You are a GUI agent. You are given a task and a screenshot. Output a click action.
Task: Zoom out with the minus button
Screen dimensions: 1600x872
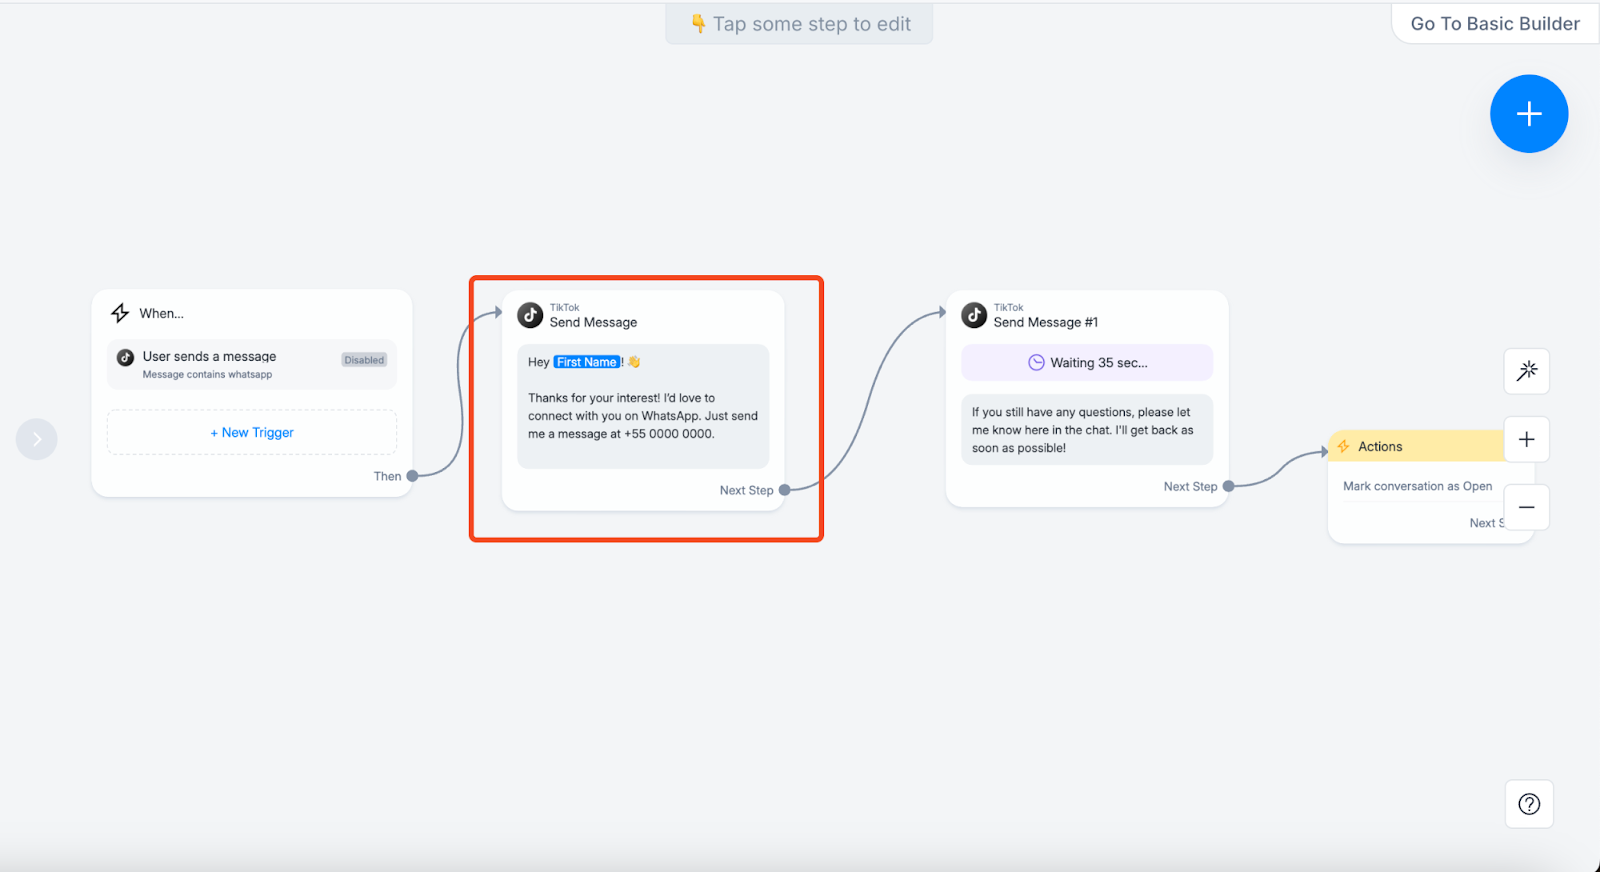point(1526,507)
